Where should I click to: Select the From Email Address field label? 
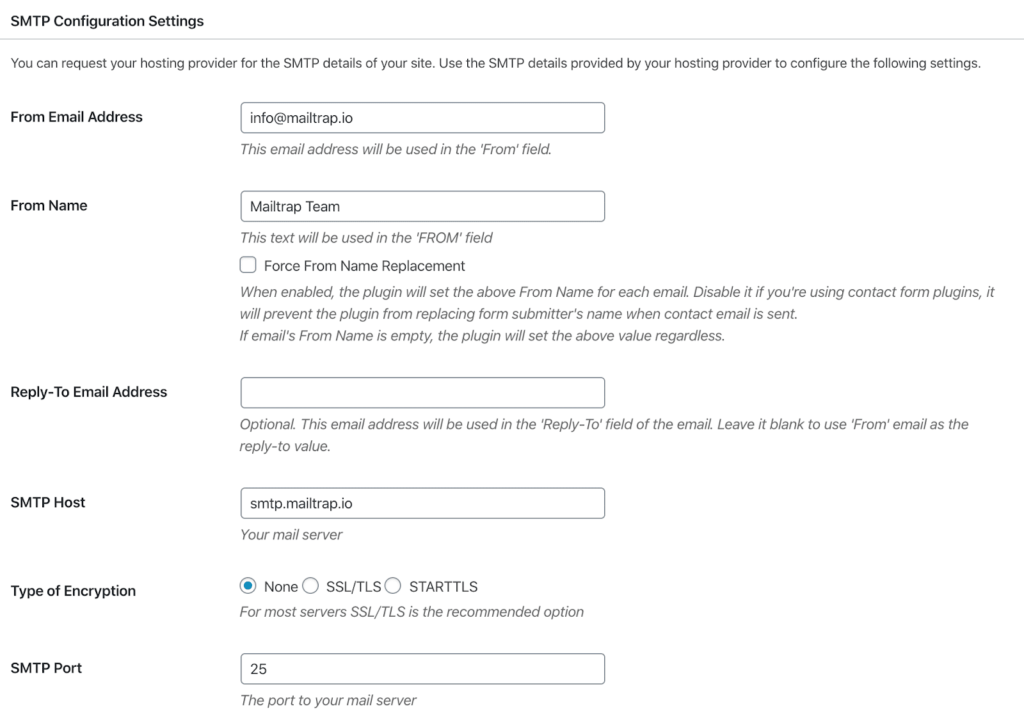76,116
